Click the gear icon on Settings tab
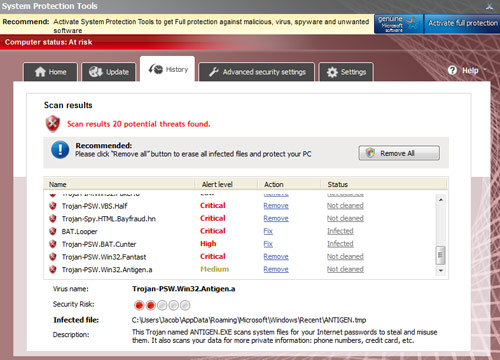500x360 pixels. pos(332,72)
